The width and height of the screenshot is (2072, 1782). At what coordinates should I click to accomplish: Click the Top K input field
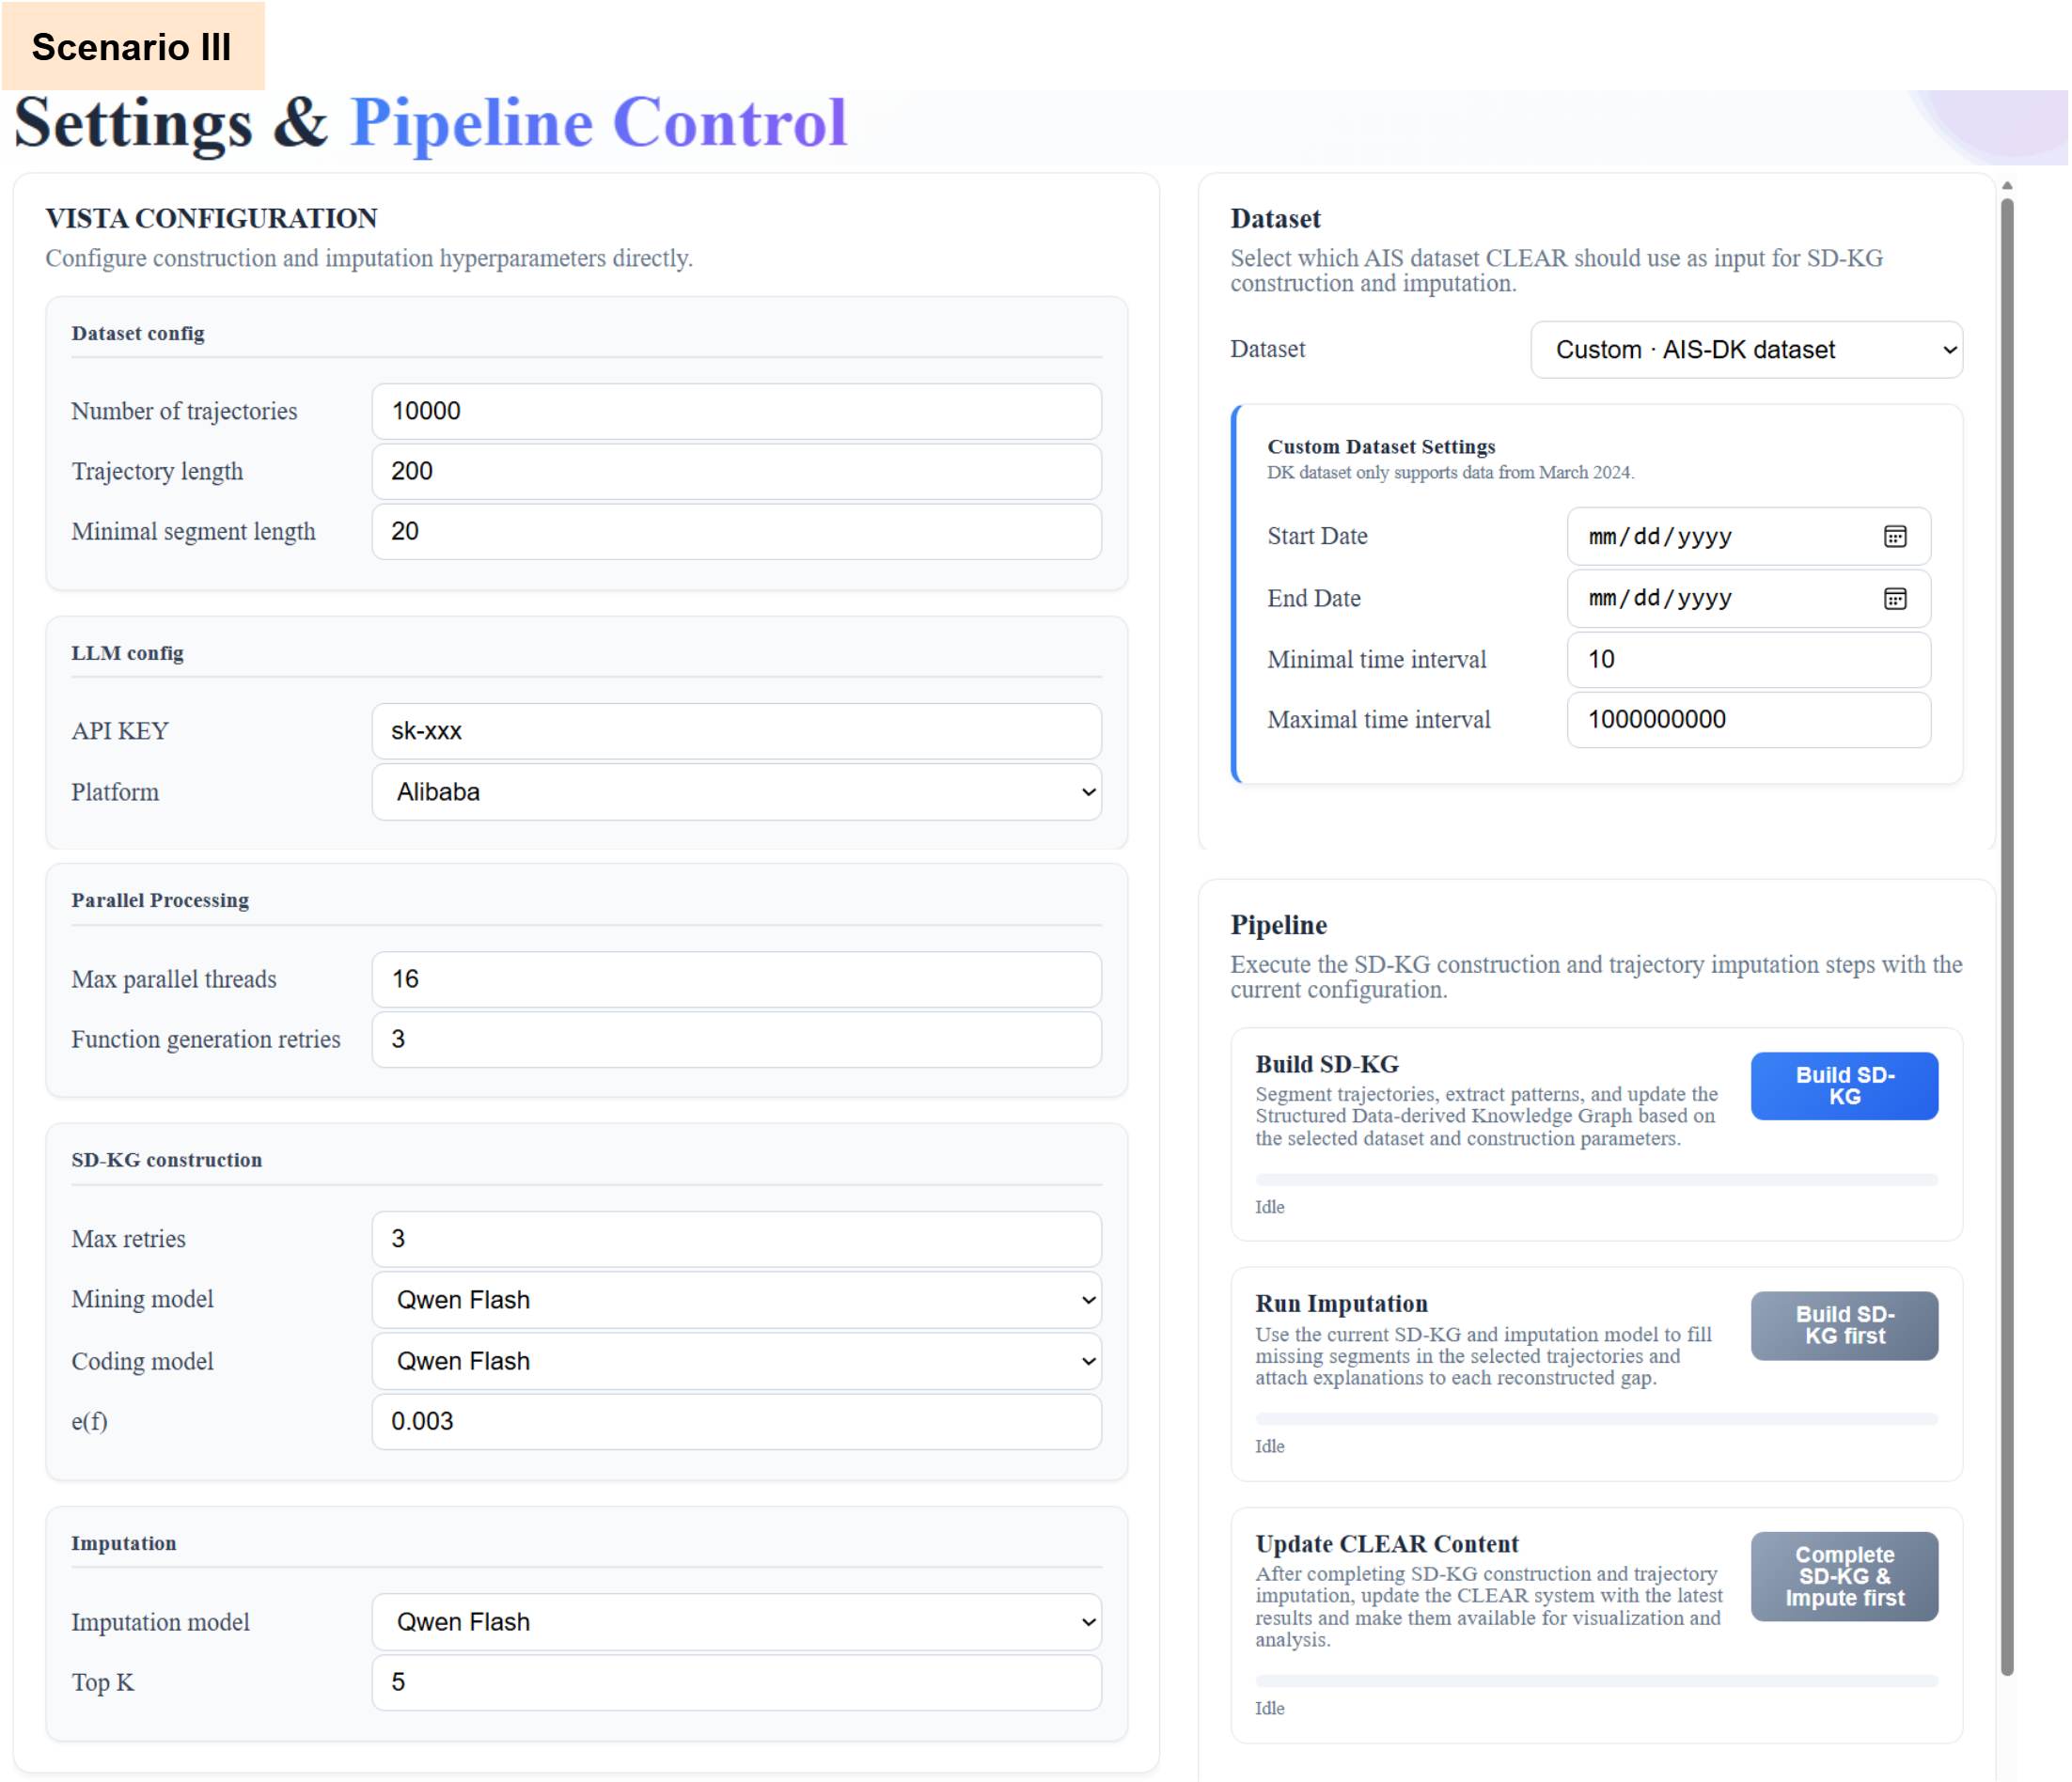point(736,1682)
